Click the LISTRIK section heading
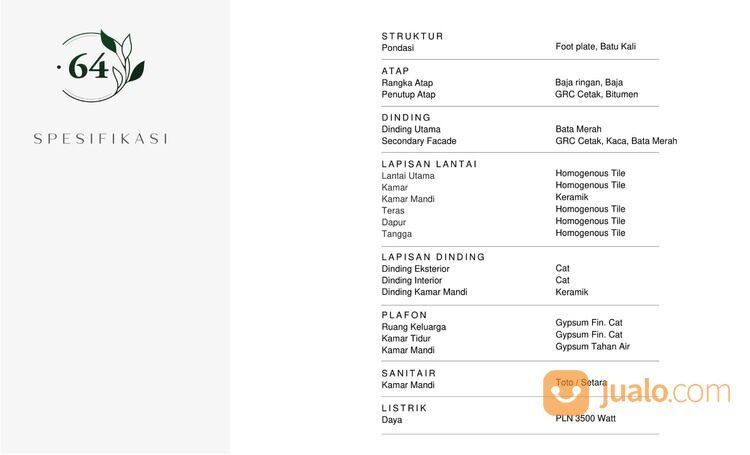The height and width of the screenshot is (455, 750). [x=404, y=408]
